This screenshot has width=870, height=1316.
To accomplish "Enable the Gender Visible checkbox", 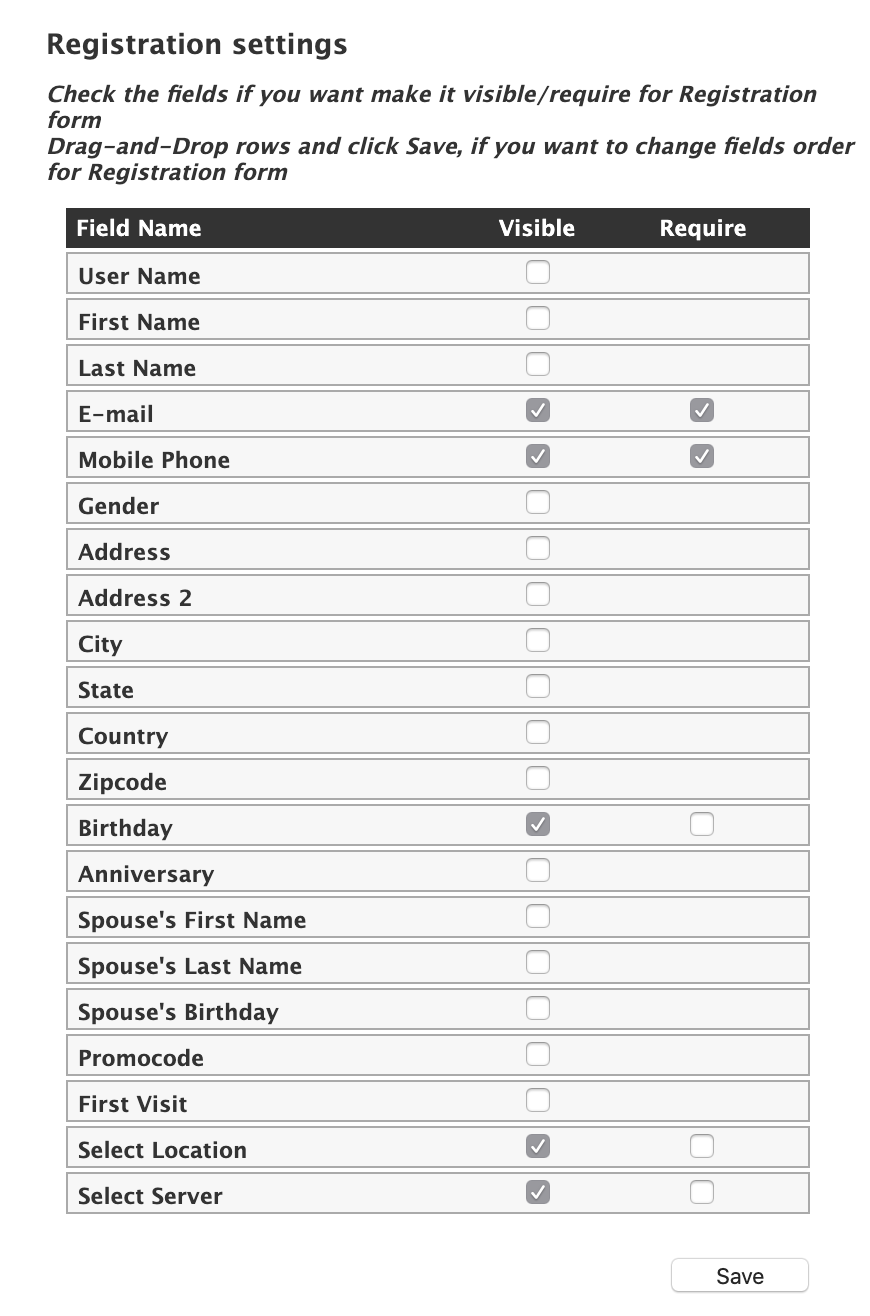I will (x=537, y=502).
